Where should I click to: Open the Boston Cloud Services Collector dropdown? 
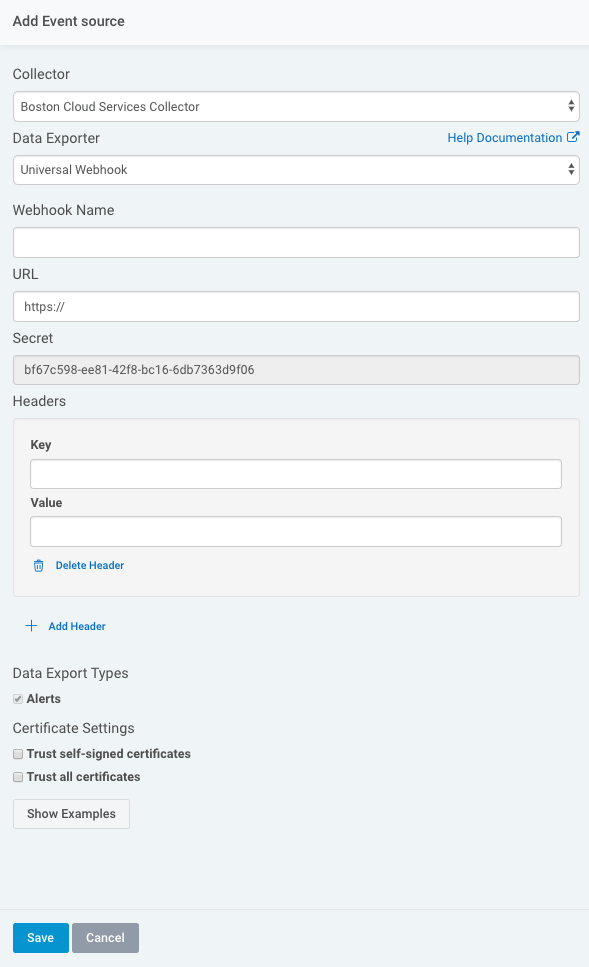[295, 106]
